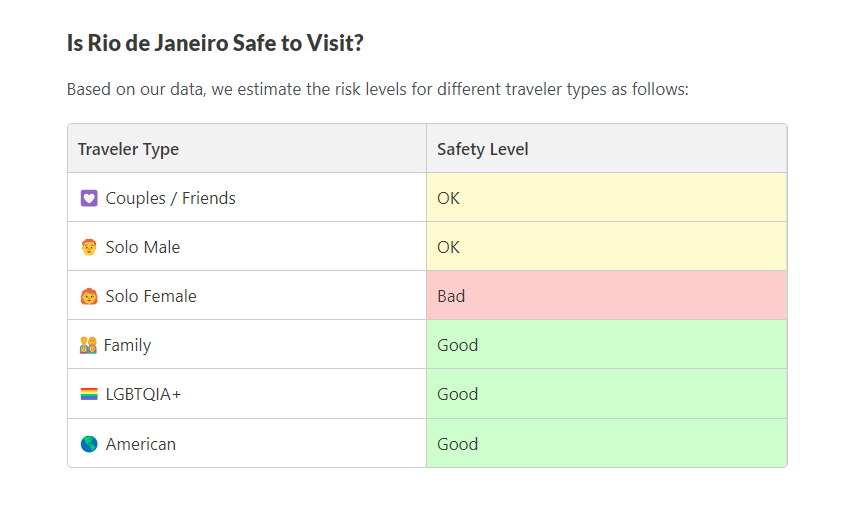Click the Couples / Friends label
This screenshot has width=853, height=505.
[x=171, y=198]
